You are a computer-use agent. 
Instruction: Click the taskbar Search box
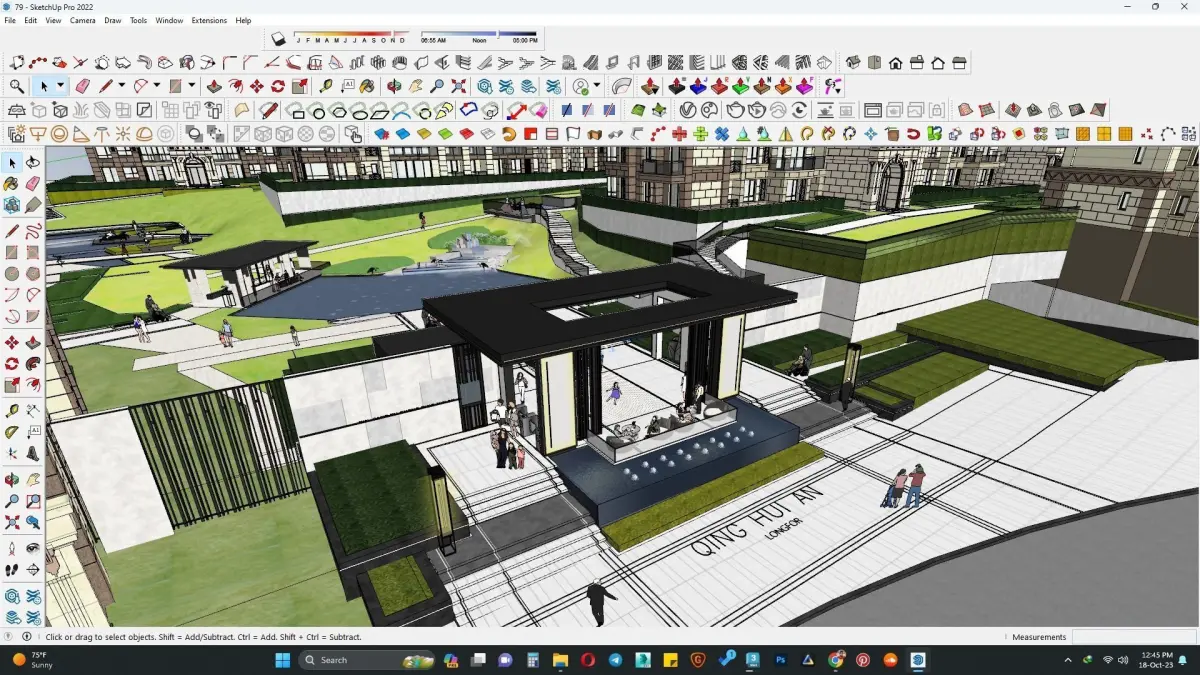pos(365,660)
